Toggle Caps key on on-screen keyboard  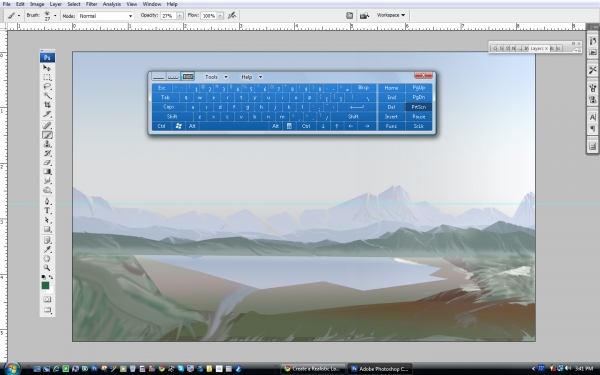pyautogui.click(x=168, y=107)
